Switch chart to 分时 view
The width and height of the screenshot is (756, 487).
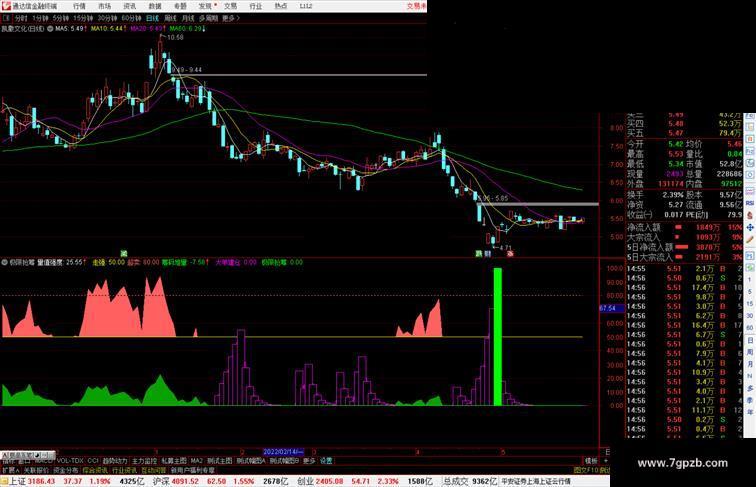click(x=21, y=18)
